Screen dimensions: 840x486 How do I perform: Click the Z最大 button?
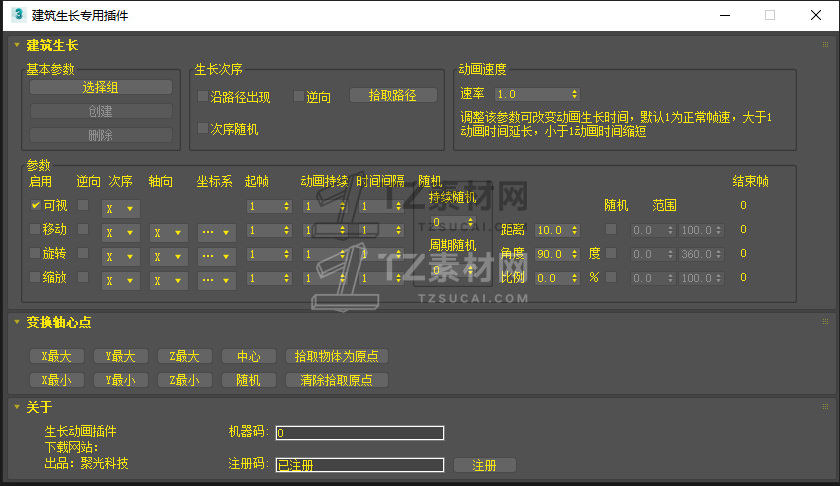pos(185,356)
